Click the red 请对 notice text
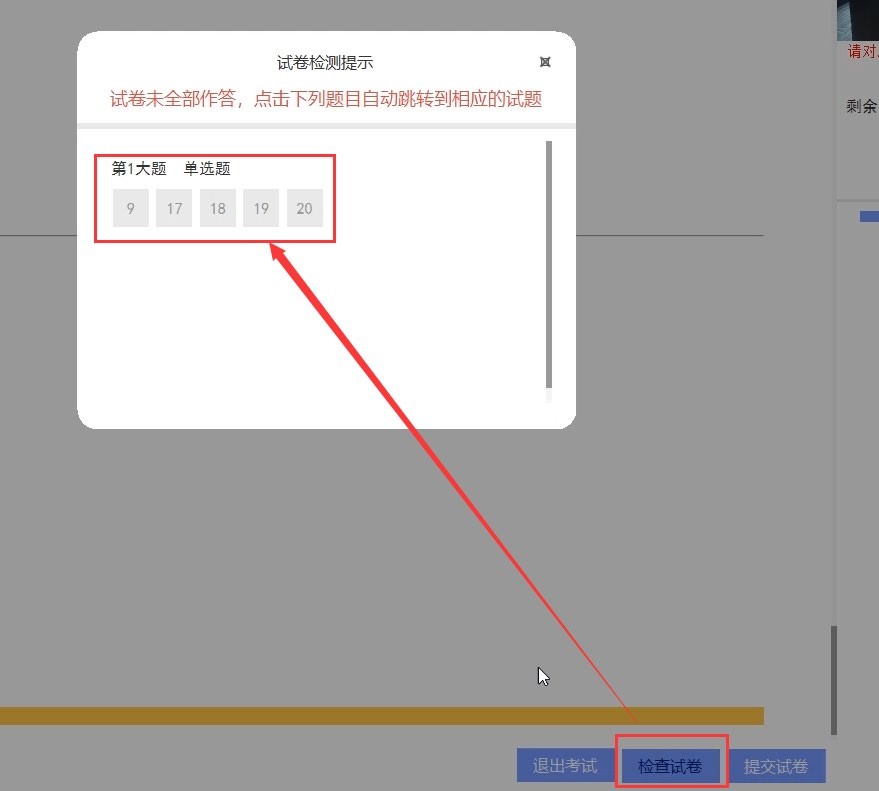The height and width of the screenshot is (791, 879). pos(862,52)
